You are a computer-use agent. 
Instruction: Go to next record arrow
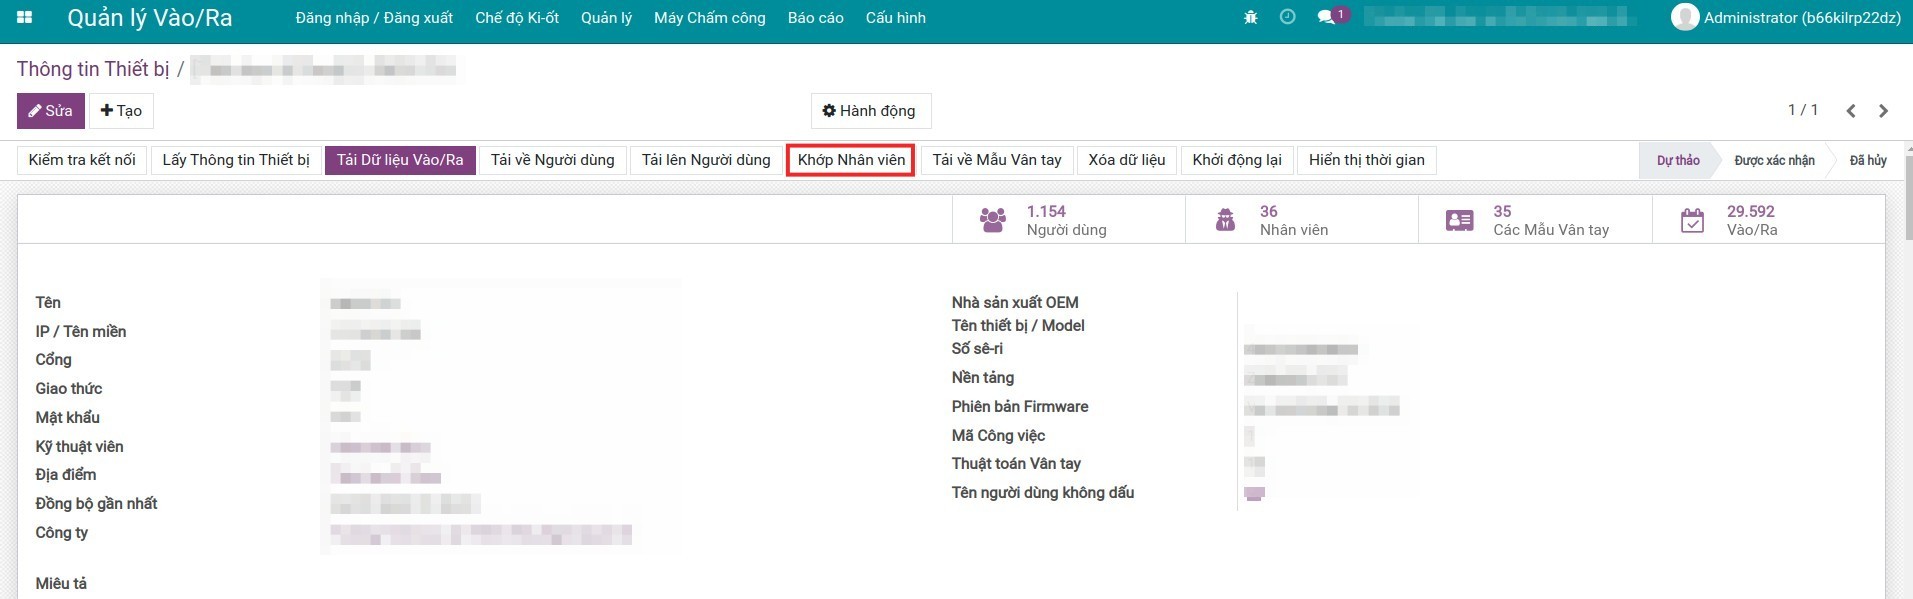[x=1883, y=111]
